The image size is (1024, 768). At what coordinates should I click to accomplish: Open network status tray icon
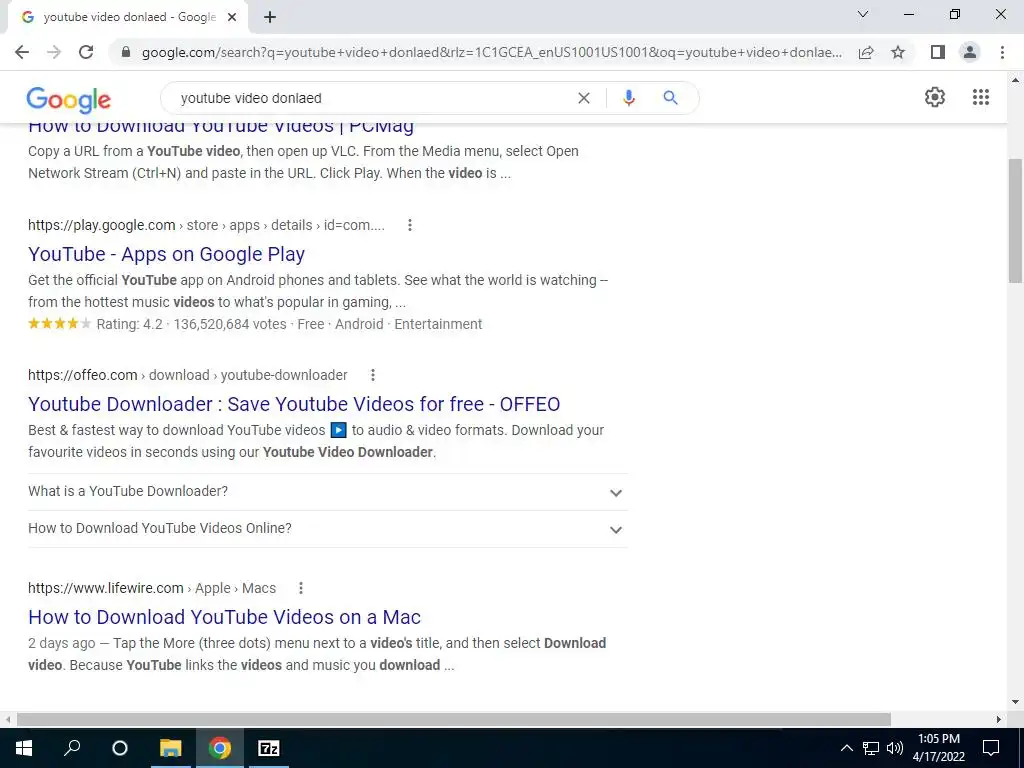(871, 748)
